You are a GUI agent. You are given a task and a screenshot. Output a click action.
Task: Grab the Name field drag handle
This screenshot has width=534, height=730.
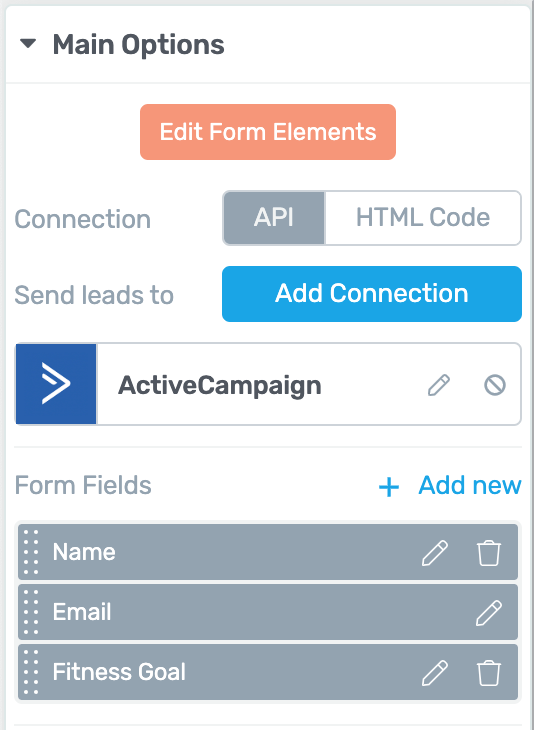tap(31, 552)
